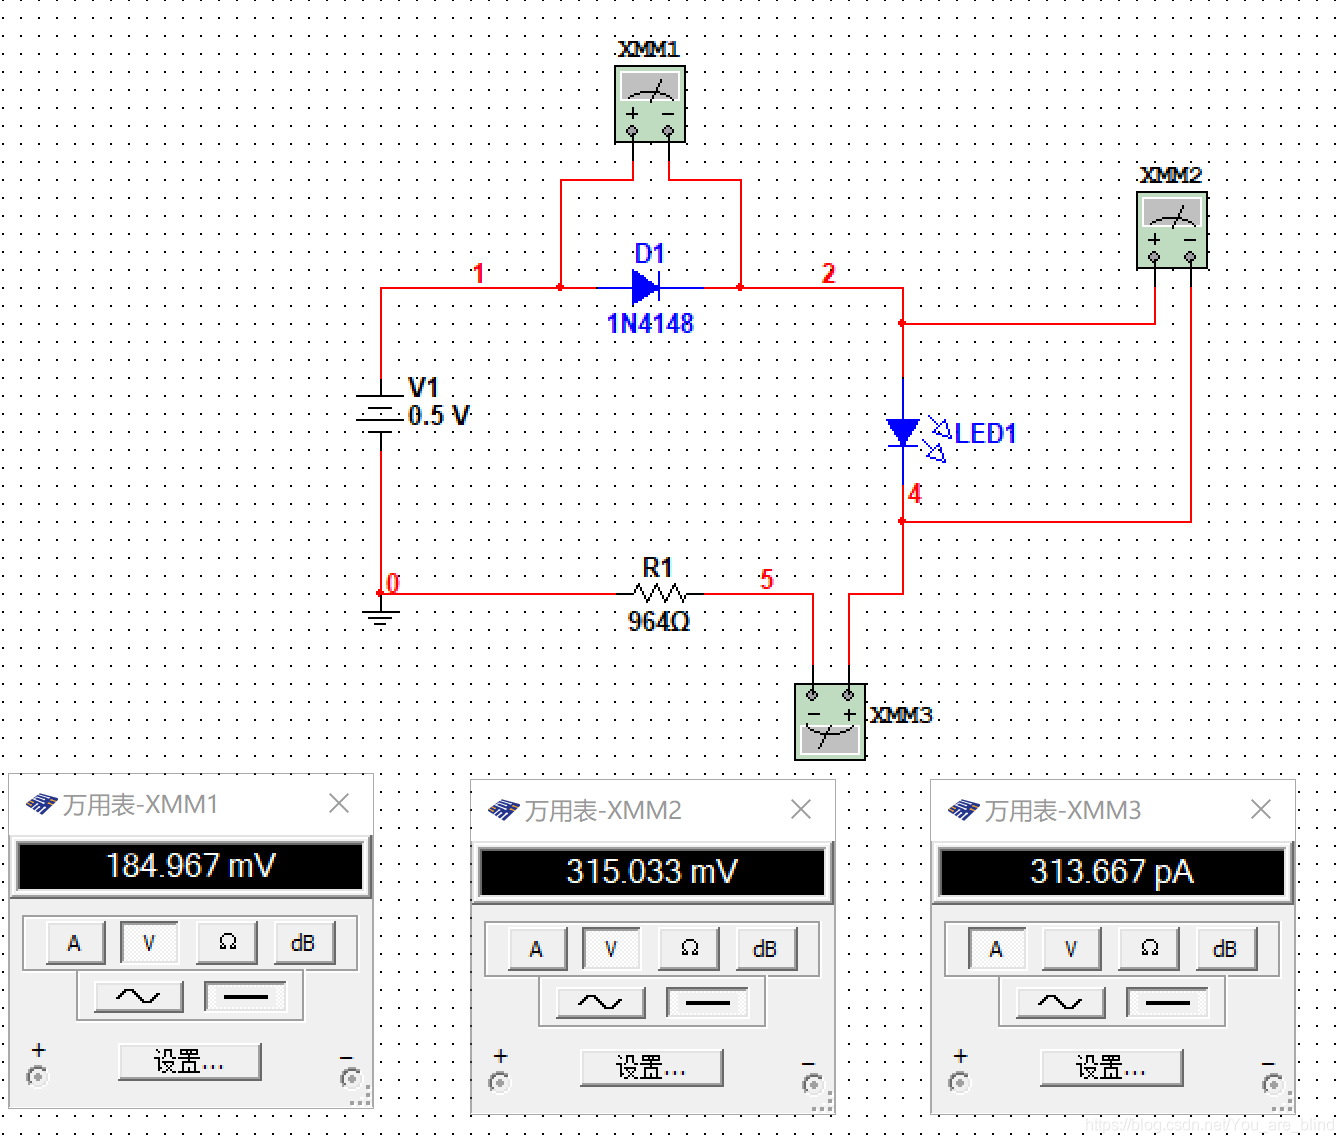
Task: Select the XMM3 multimeter instrument icon
Action: [x=830, y=721]
